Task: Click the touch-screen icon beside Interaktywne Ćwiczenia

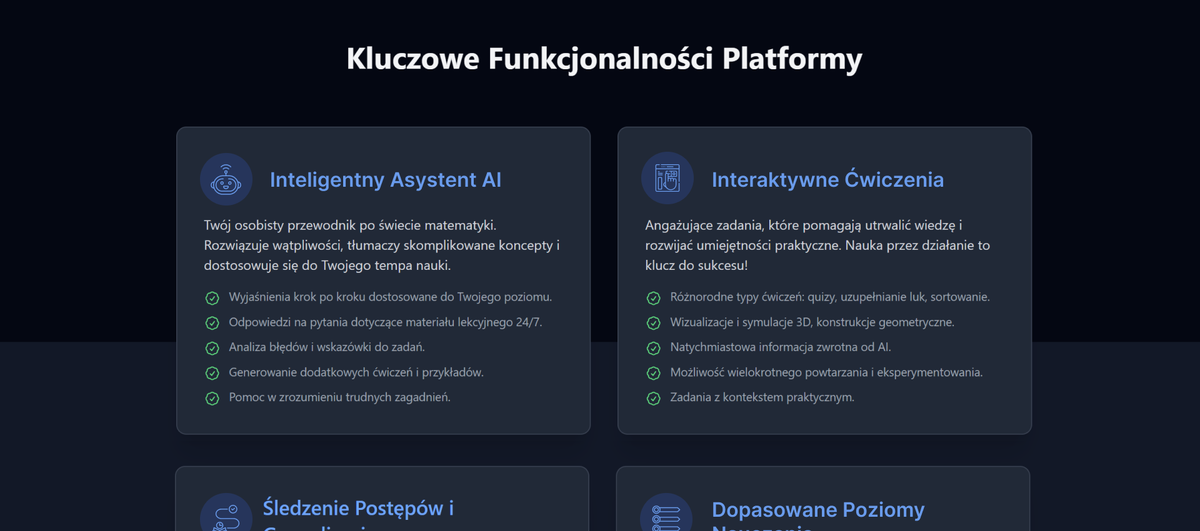Action: point(667,179)
